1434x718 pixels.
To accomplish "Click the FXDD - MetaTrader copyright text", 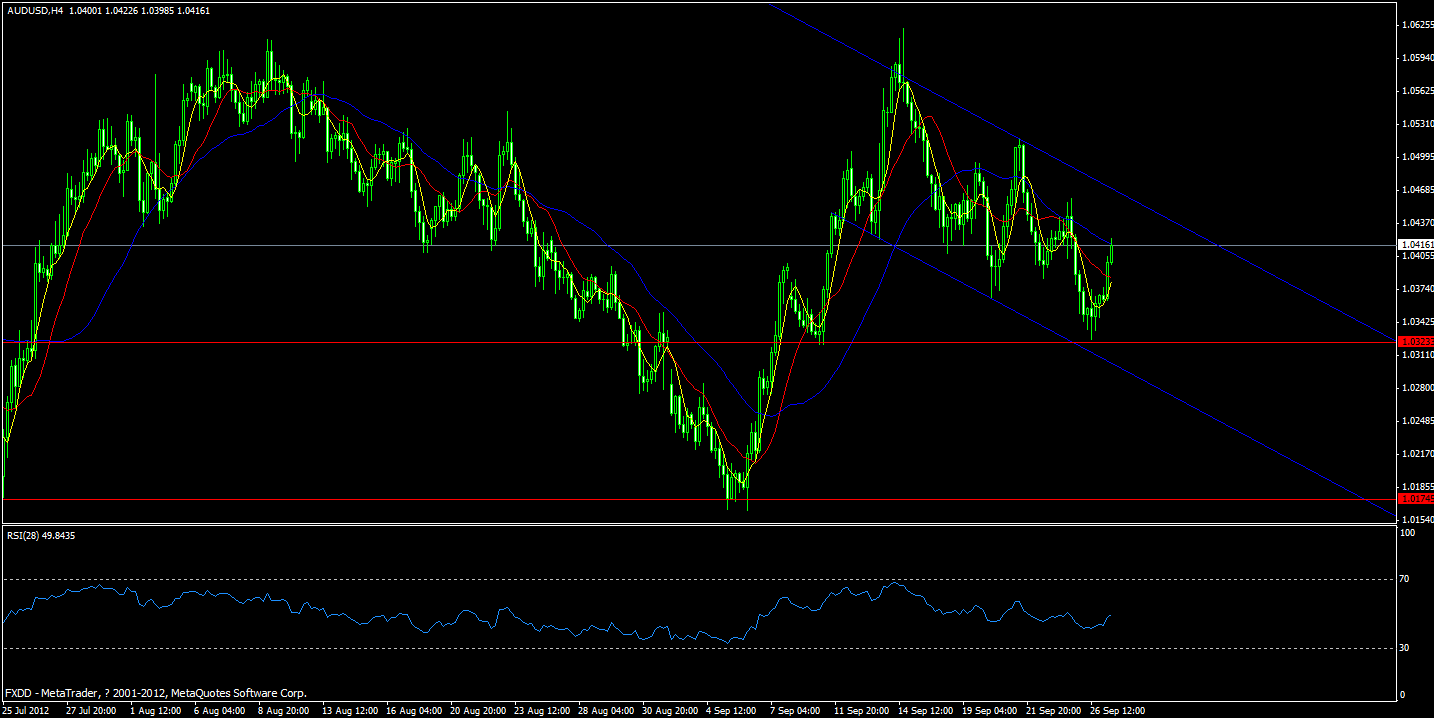I will (155, 692).
